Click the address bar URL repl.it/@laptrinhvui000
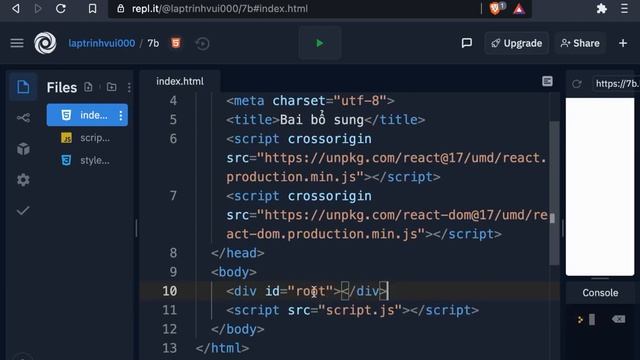Viewport: 640px width, 360px height. pyautogui.click(x=220, y=9)
